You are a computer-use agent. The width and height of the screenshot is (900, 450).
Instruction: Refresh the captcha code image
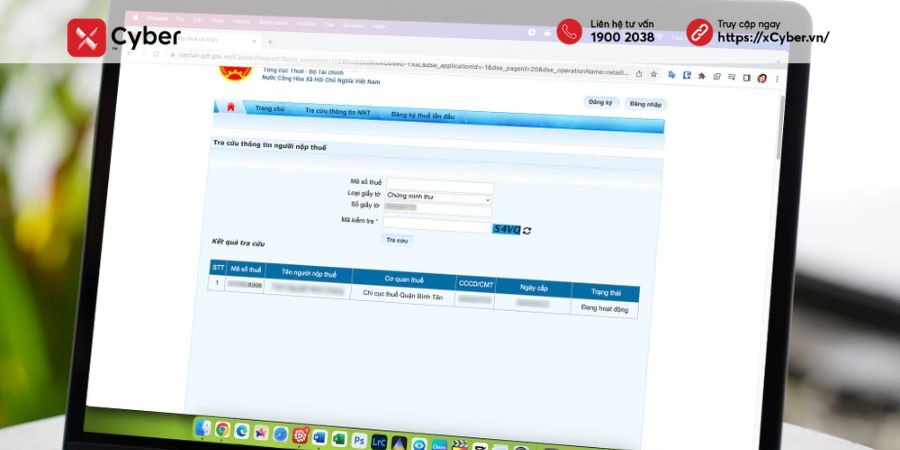(527, 230)
